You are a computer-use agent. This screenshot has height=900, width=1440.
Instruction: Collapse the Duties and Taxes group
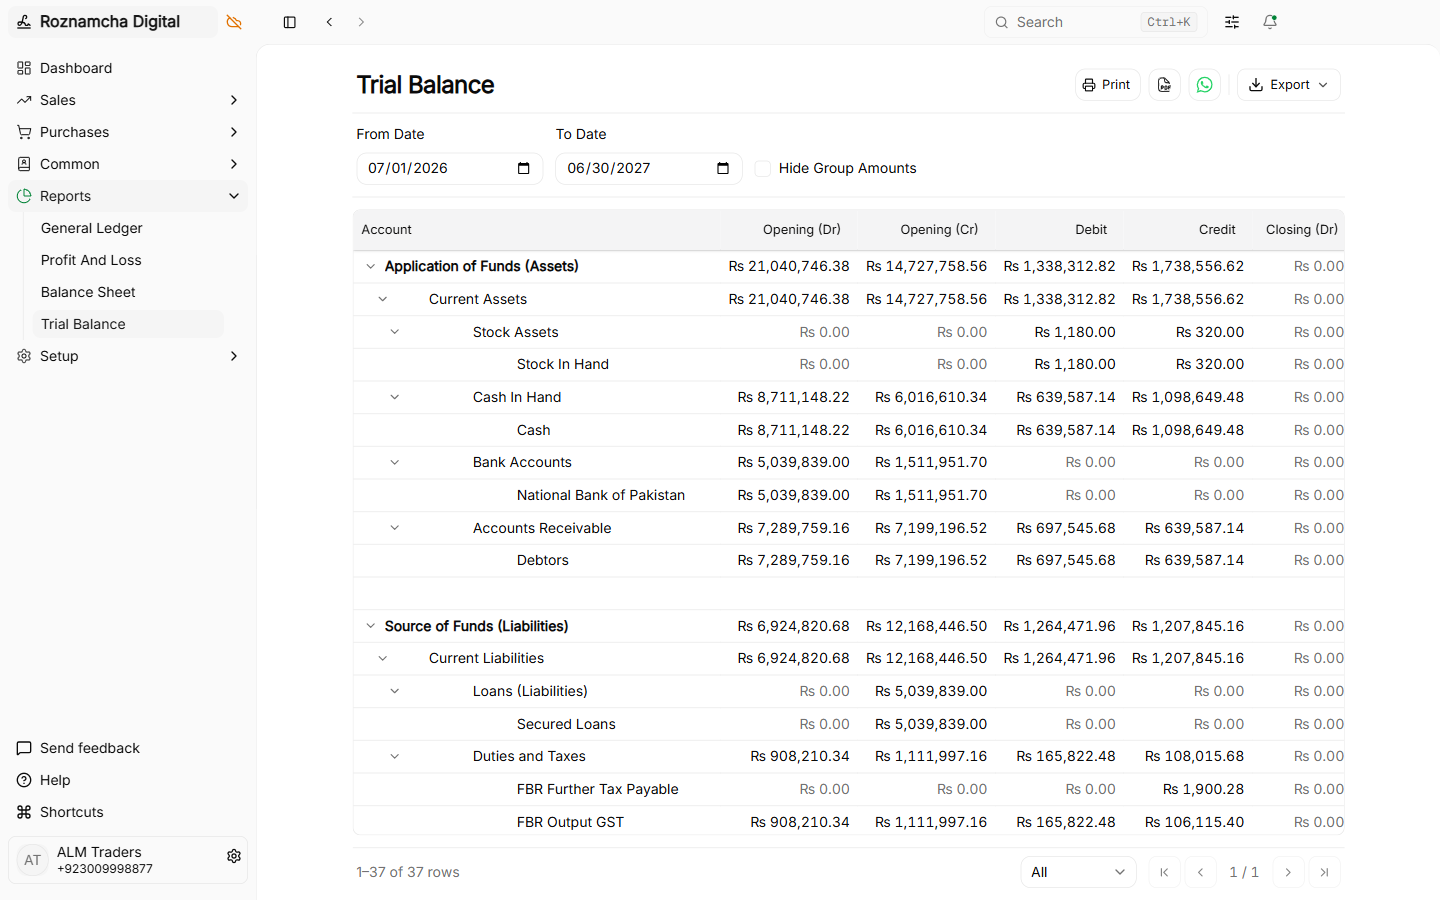click(x=395, y=756)
